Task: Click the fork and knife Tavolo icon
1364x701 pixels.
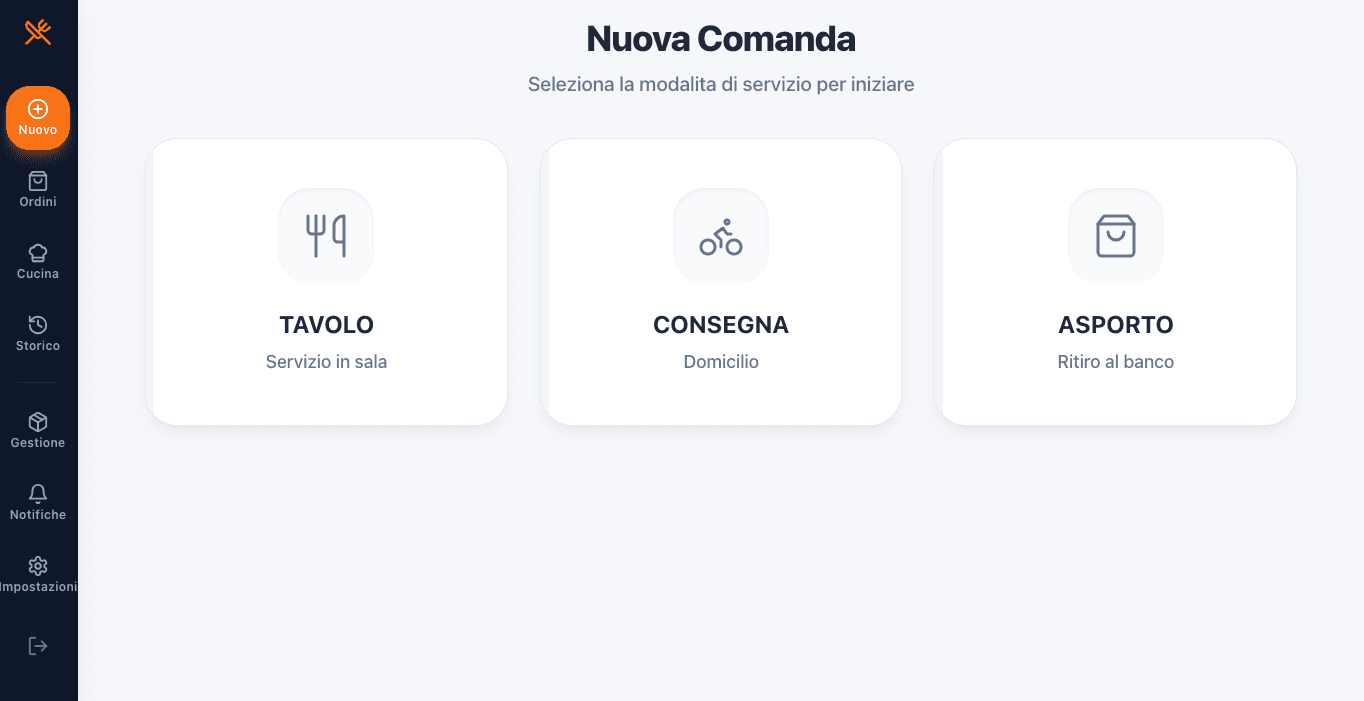Action: [326, 236]
